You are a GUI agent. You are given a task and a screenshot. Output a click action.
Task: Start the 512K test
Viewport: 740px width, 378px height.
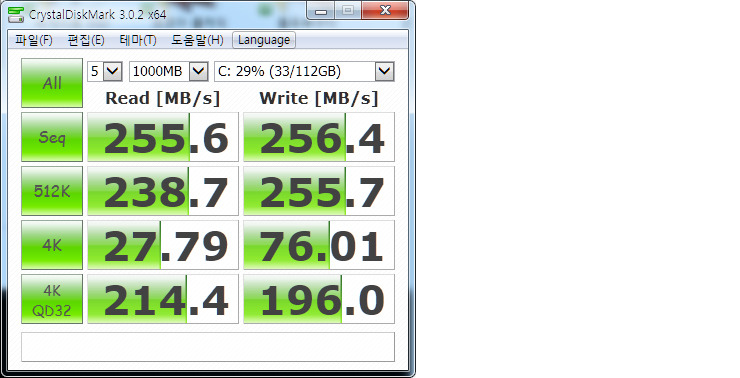pos(52,191)
